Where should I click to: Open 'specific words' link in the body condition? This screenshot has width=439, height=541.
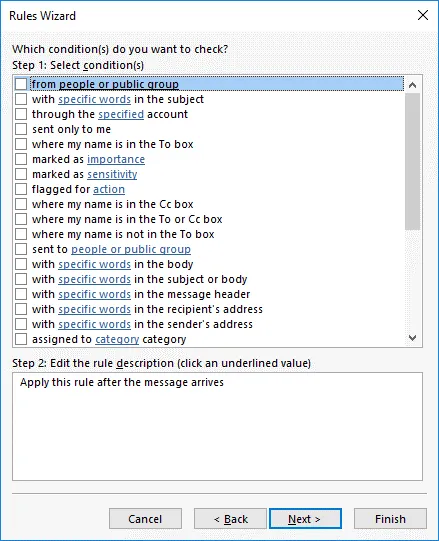[94, 264]
